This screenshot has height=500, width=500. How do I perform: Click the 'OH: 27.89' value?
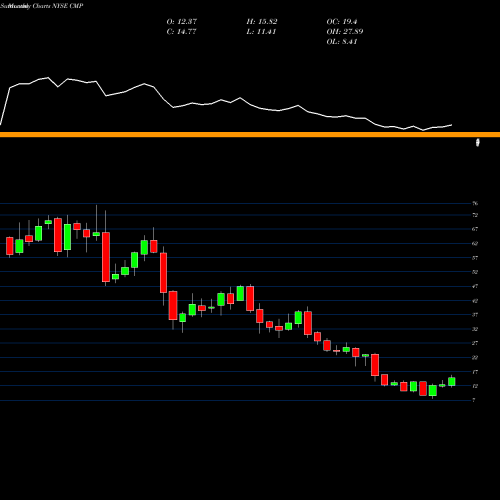345,32
